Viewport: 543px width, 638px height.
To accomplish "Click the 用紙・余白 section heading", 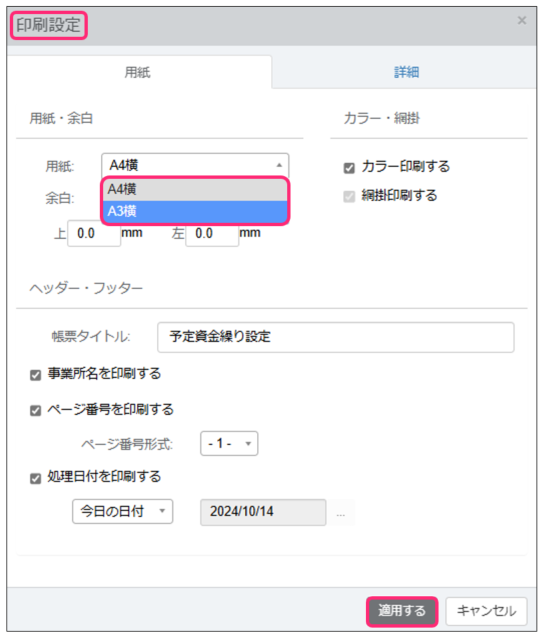I will tap(61, 118).
